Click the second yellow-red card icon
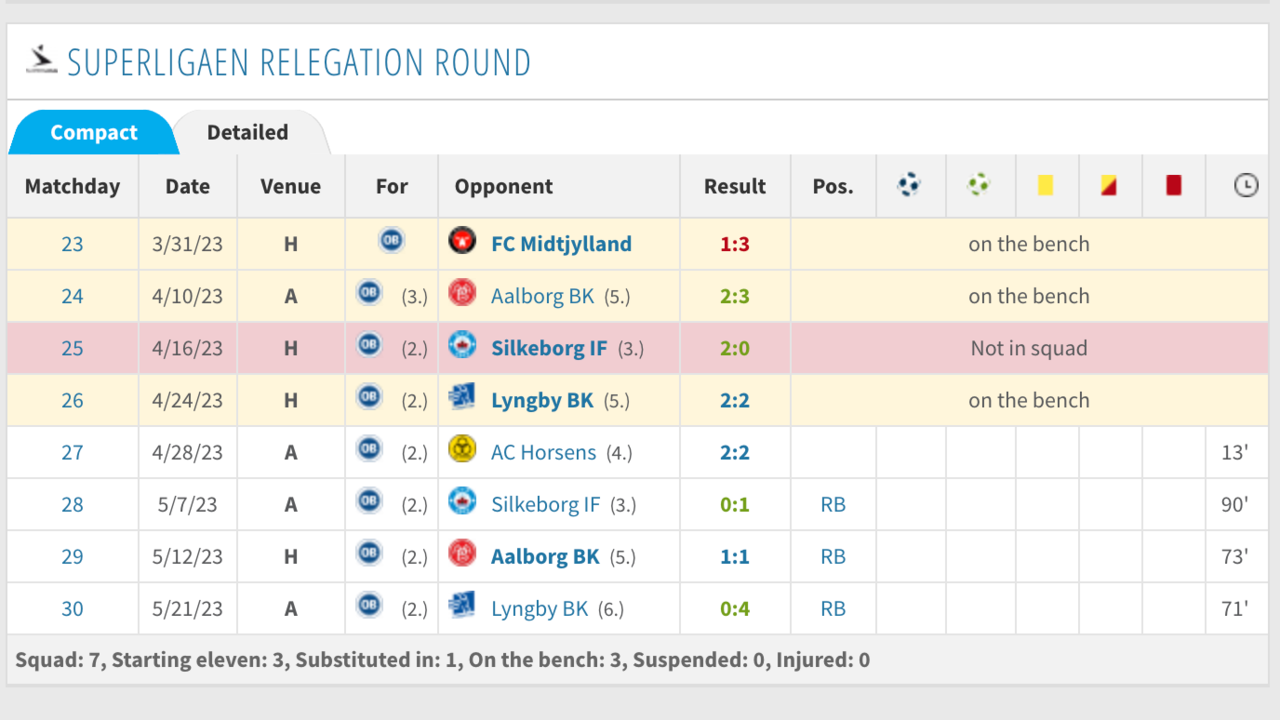Screen dimensions: 1280x720 (x=1108, y=186)
